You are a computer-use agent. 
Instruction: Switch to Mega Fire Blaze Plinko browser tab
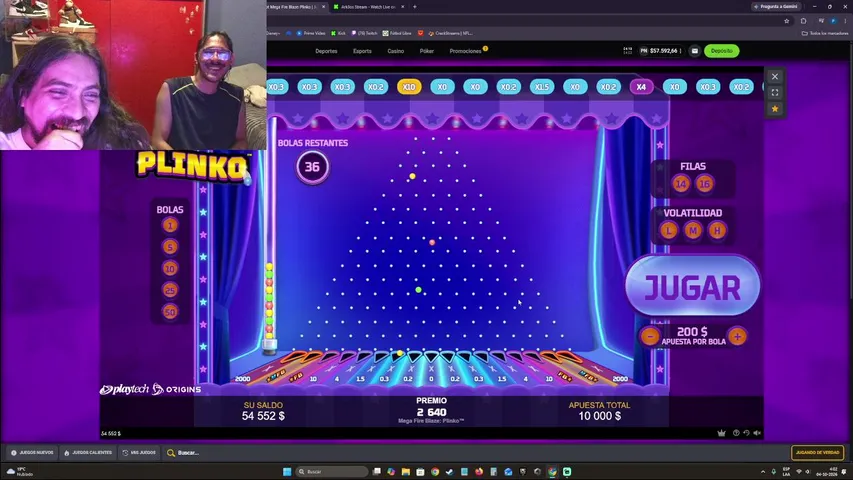coord(296,7)
